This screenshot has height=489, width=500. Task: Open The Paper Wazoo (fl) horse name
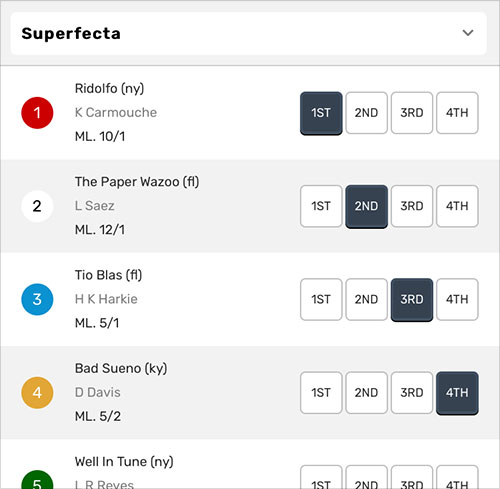point(137,182)
